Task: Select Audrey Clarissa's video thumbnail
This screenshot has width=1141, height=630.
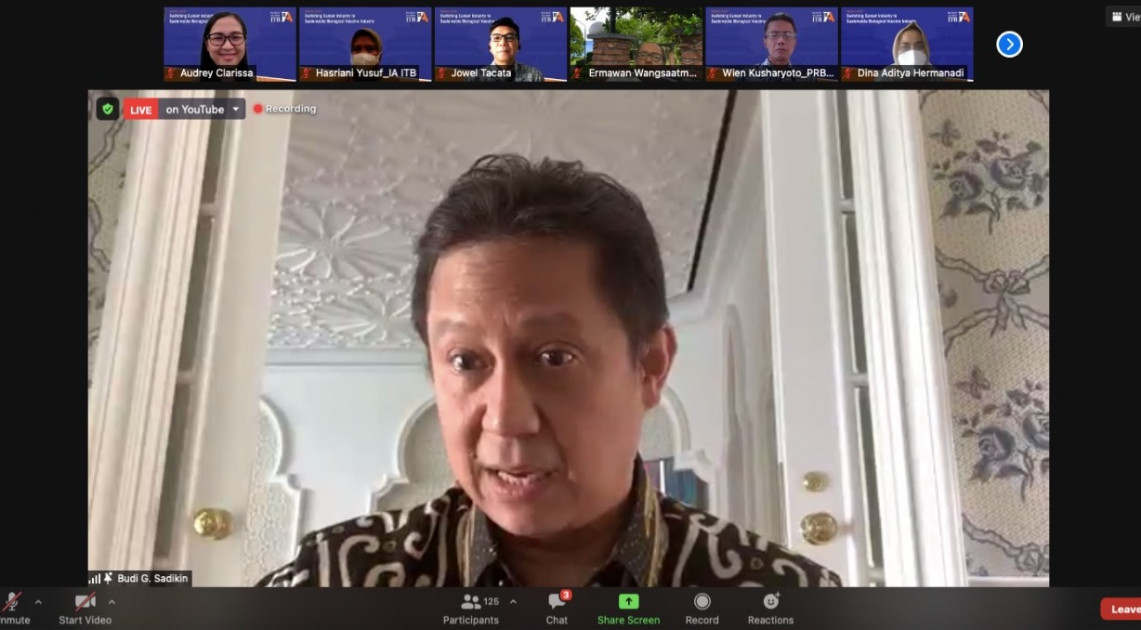Action: click(230, 44)
